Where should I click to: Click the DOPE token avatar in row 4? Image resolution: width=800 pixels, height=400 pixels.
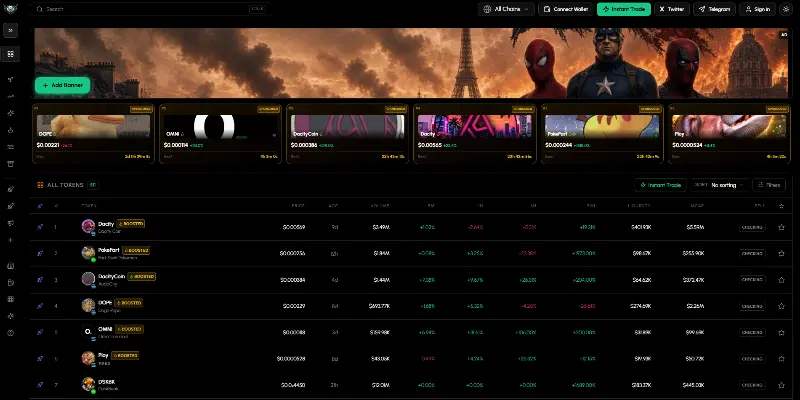(88, 305)
